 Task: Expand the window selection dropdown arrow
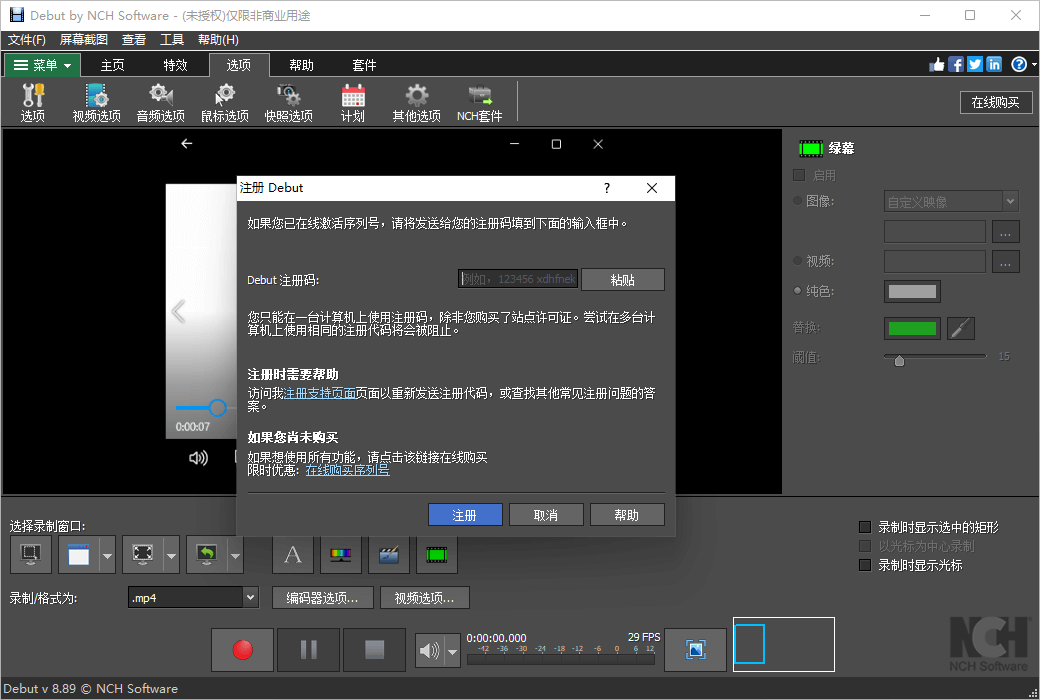coord(107,554)
